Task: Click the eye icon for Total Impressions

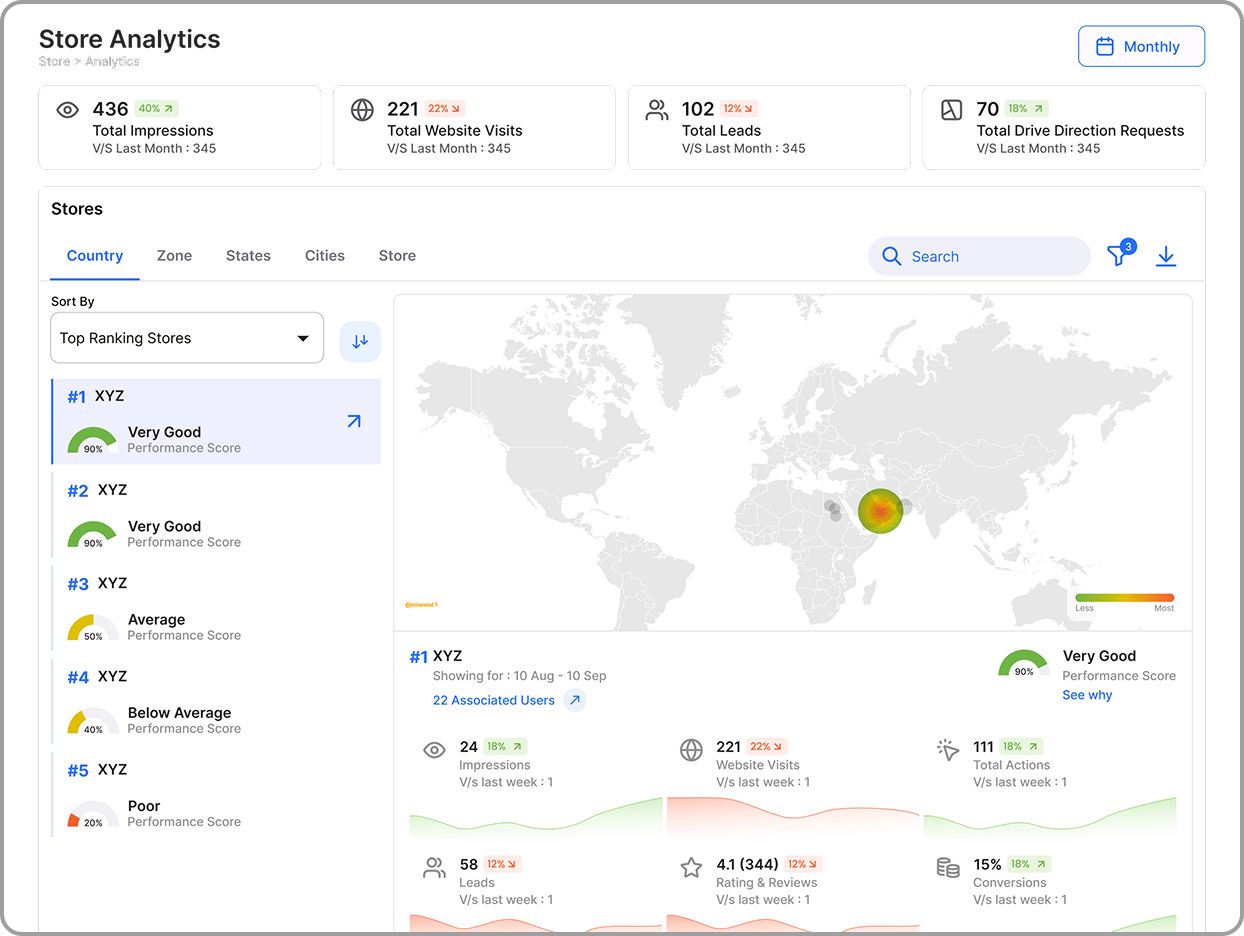Action: tap(67, 111)
